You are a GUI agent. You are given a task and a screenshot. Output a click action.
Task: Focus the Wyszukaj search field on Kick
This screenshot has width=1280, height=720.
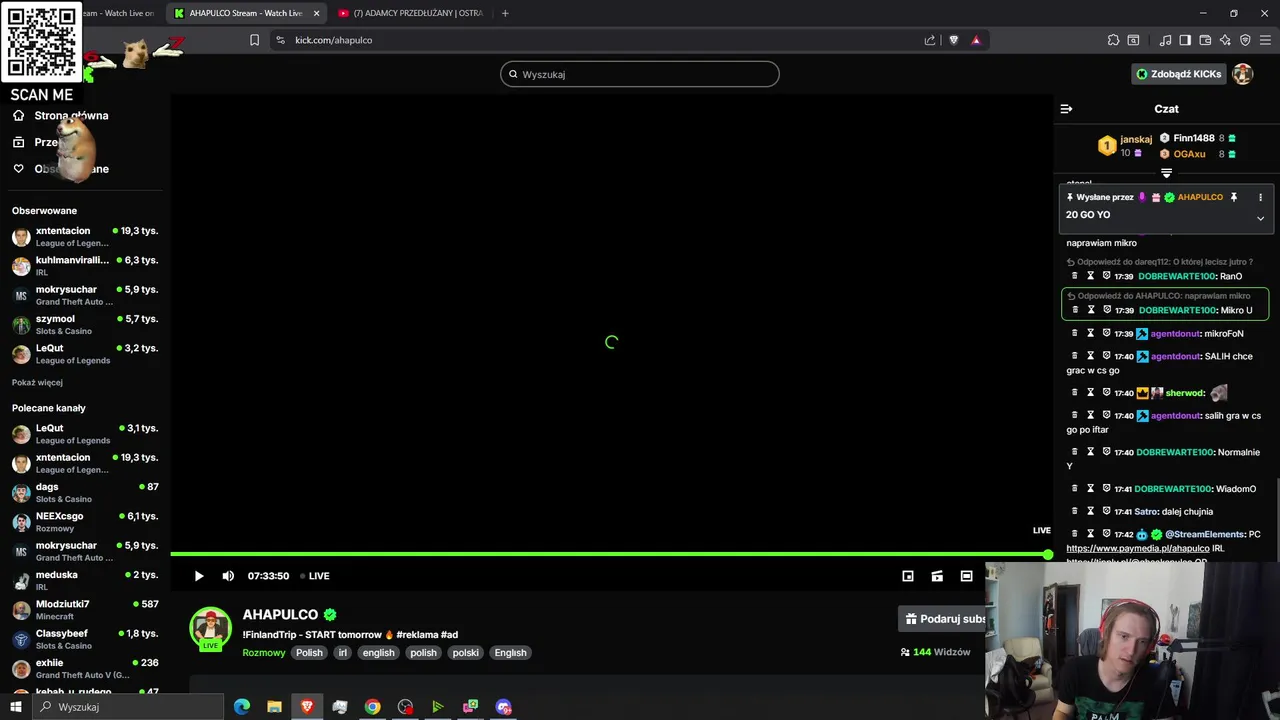pyautogui.click(x=640, y=74)
